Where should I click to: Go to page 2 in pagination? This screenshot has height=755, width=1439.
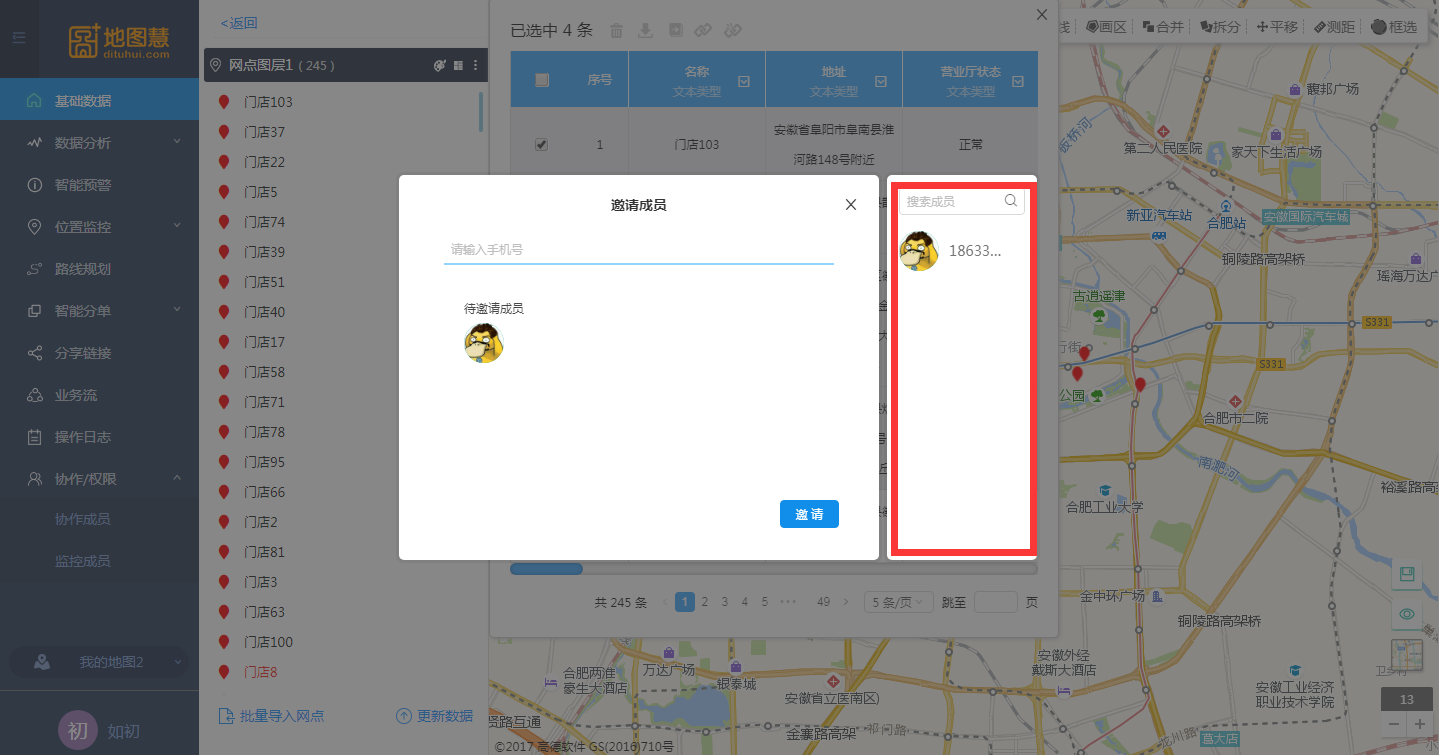coord(704,602)
